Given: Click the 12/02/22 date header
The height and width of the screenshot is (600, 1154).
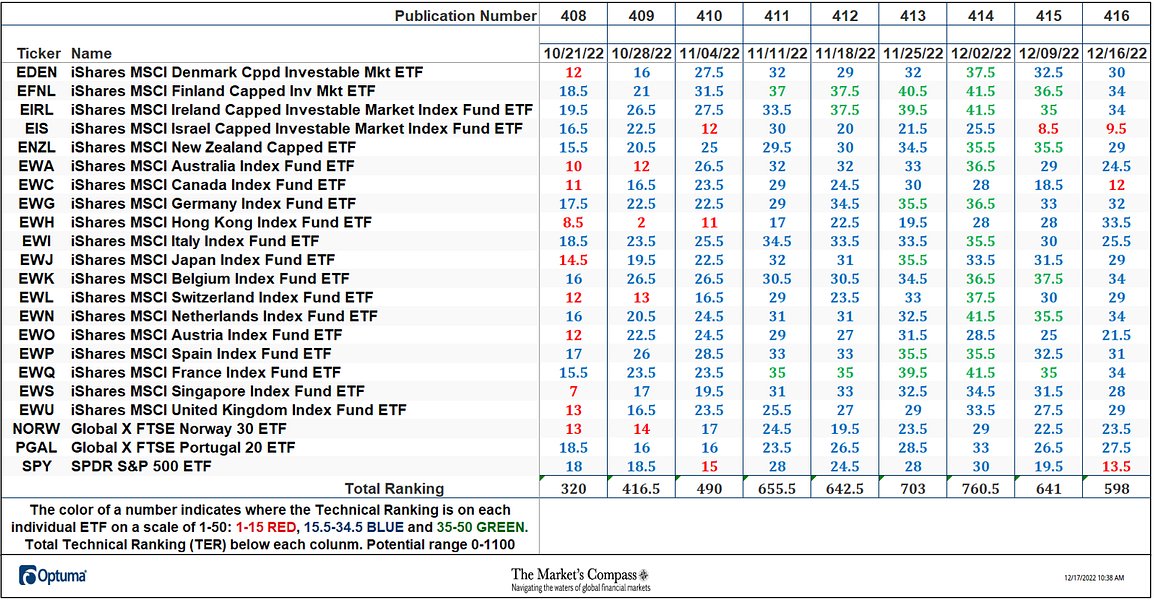Looking at the screenshot, I should click(981, 54).
